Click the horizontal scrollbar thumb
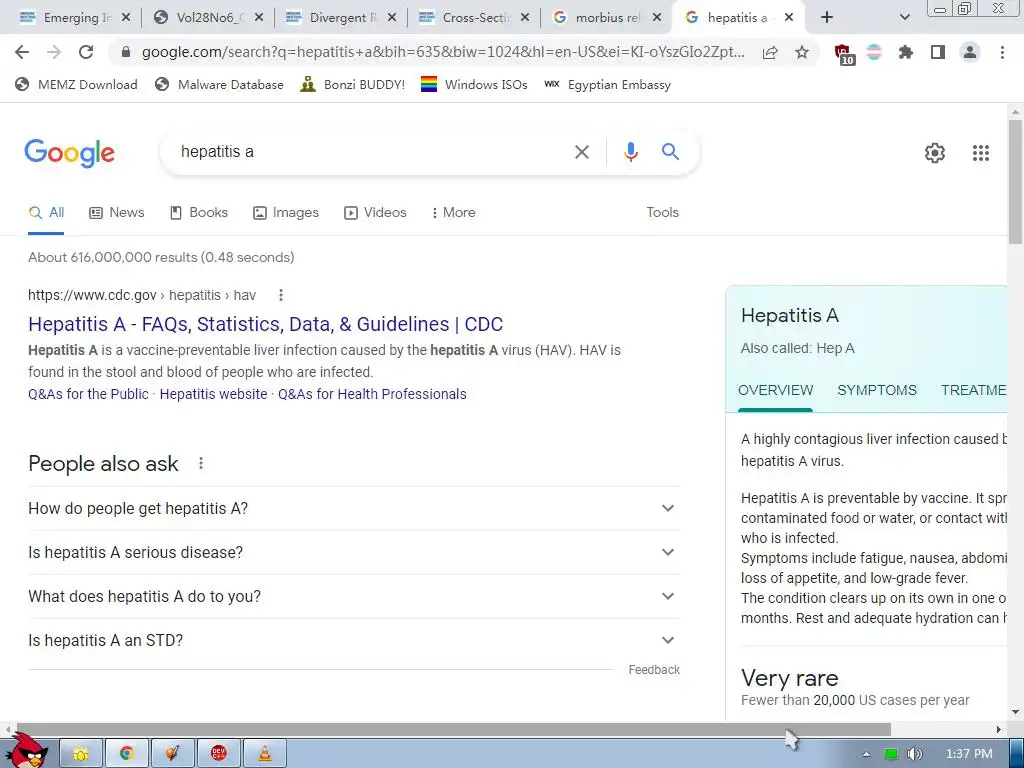Viewport: 1024px width, 768px height. 454,729
